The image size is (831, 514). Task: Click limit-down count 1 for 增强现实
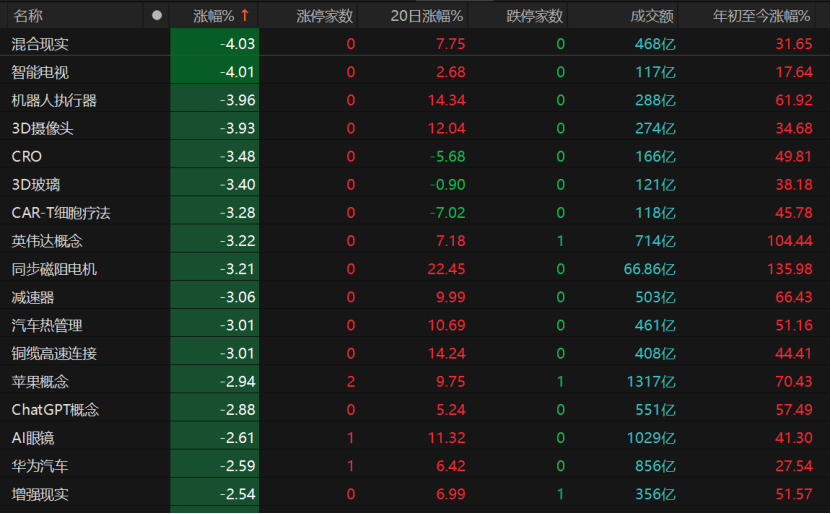[560, 494]
